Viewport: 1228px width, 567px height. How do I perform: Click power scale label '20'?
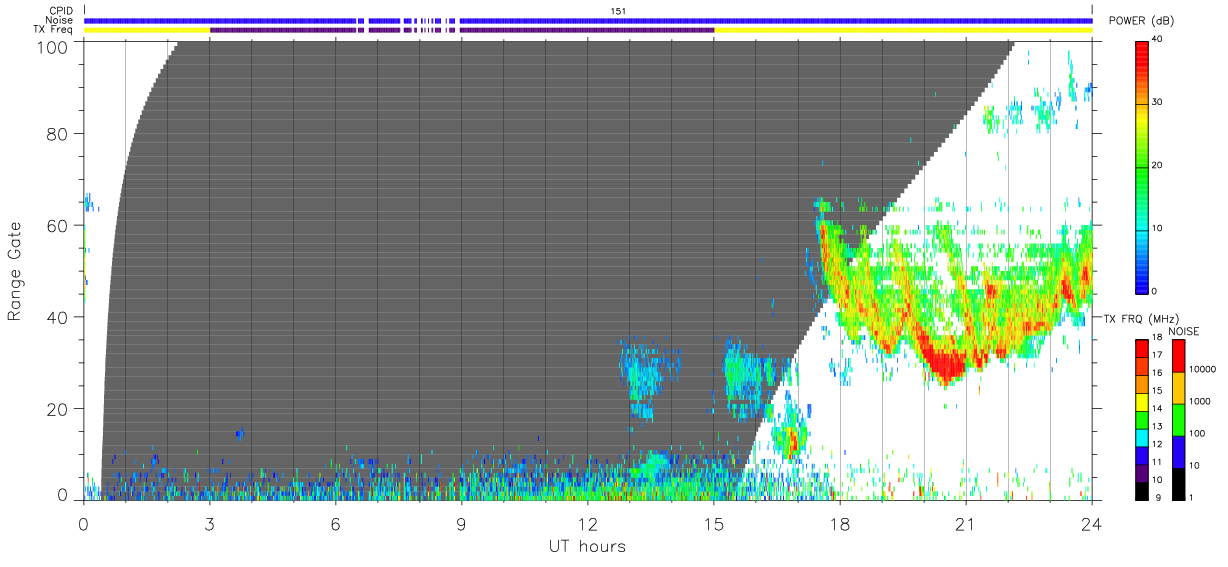(x=1158, y=166)
